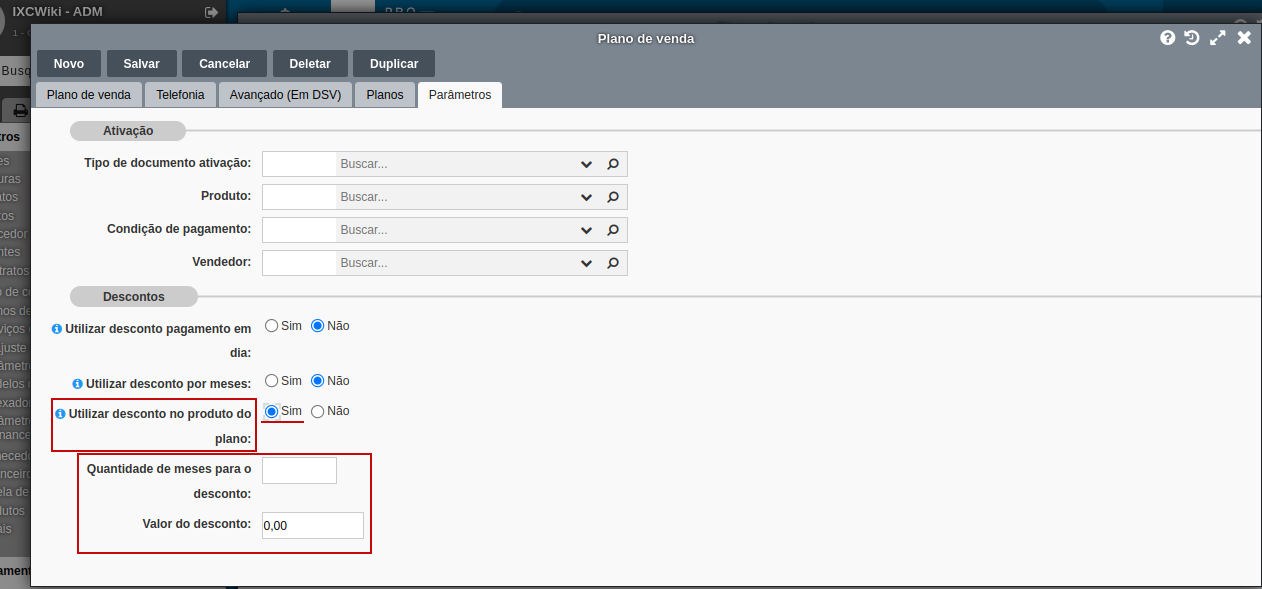1262x589 pixels.
Task: Select Sim for Utilizar desconto pagamento em dia
Action: pyautogui.click(x=271, y=326)
